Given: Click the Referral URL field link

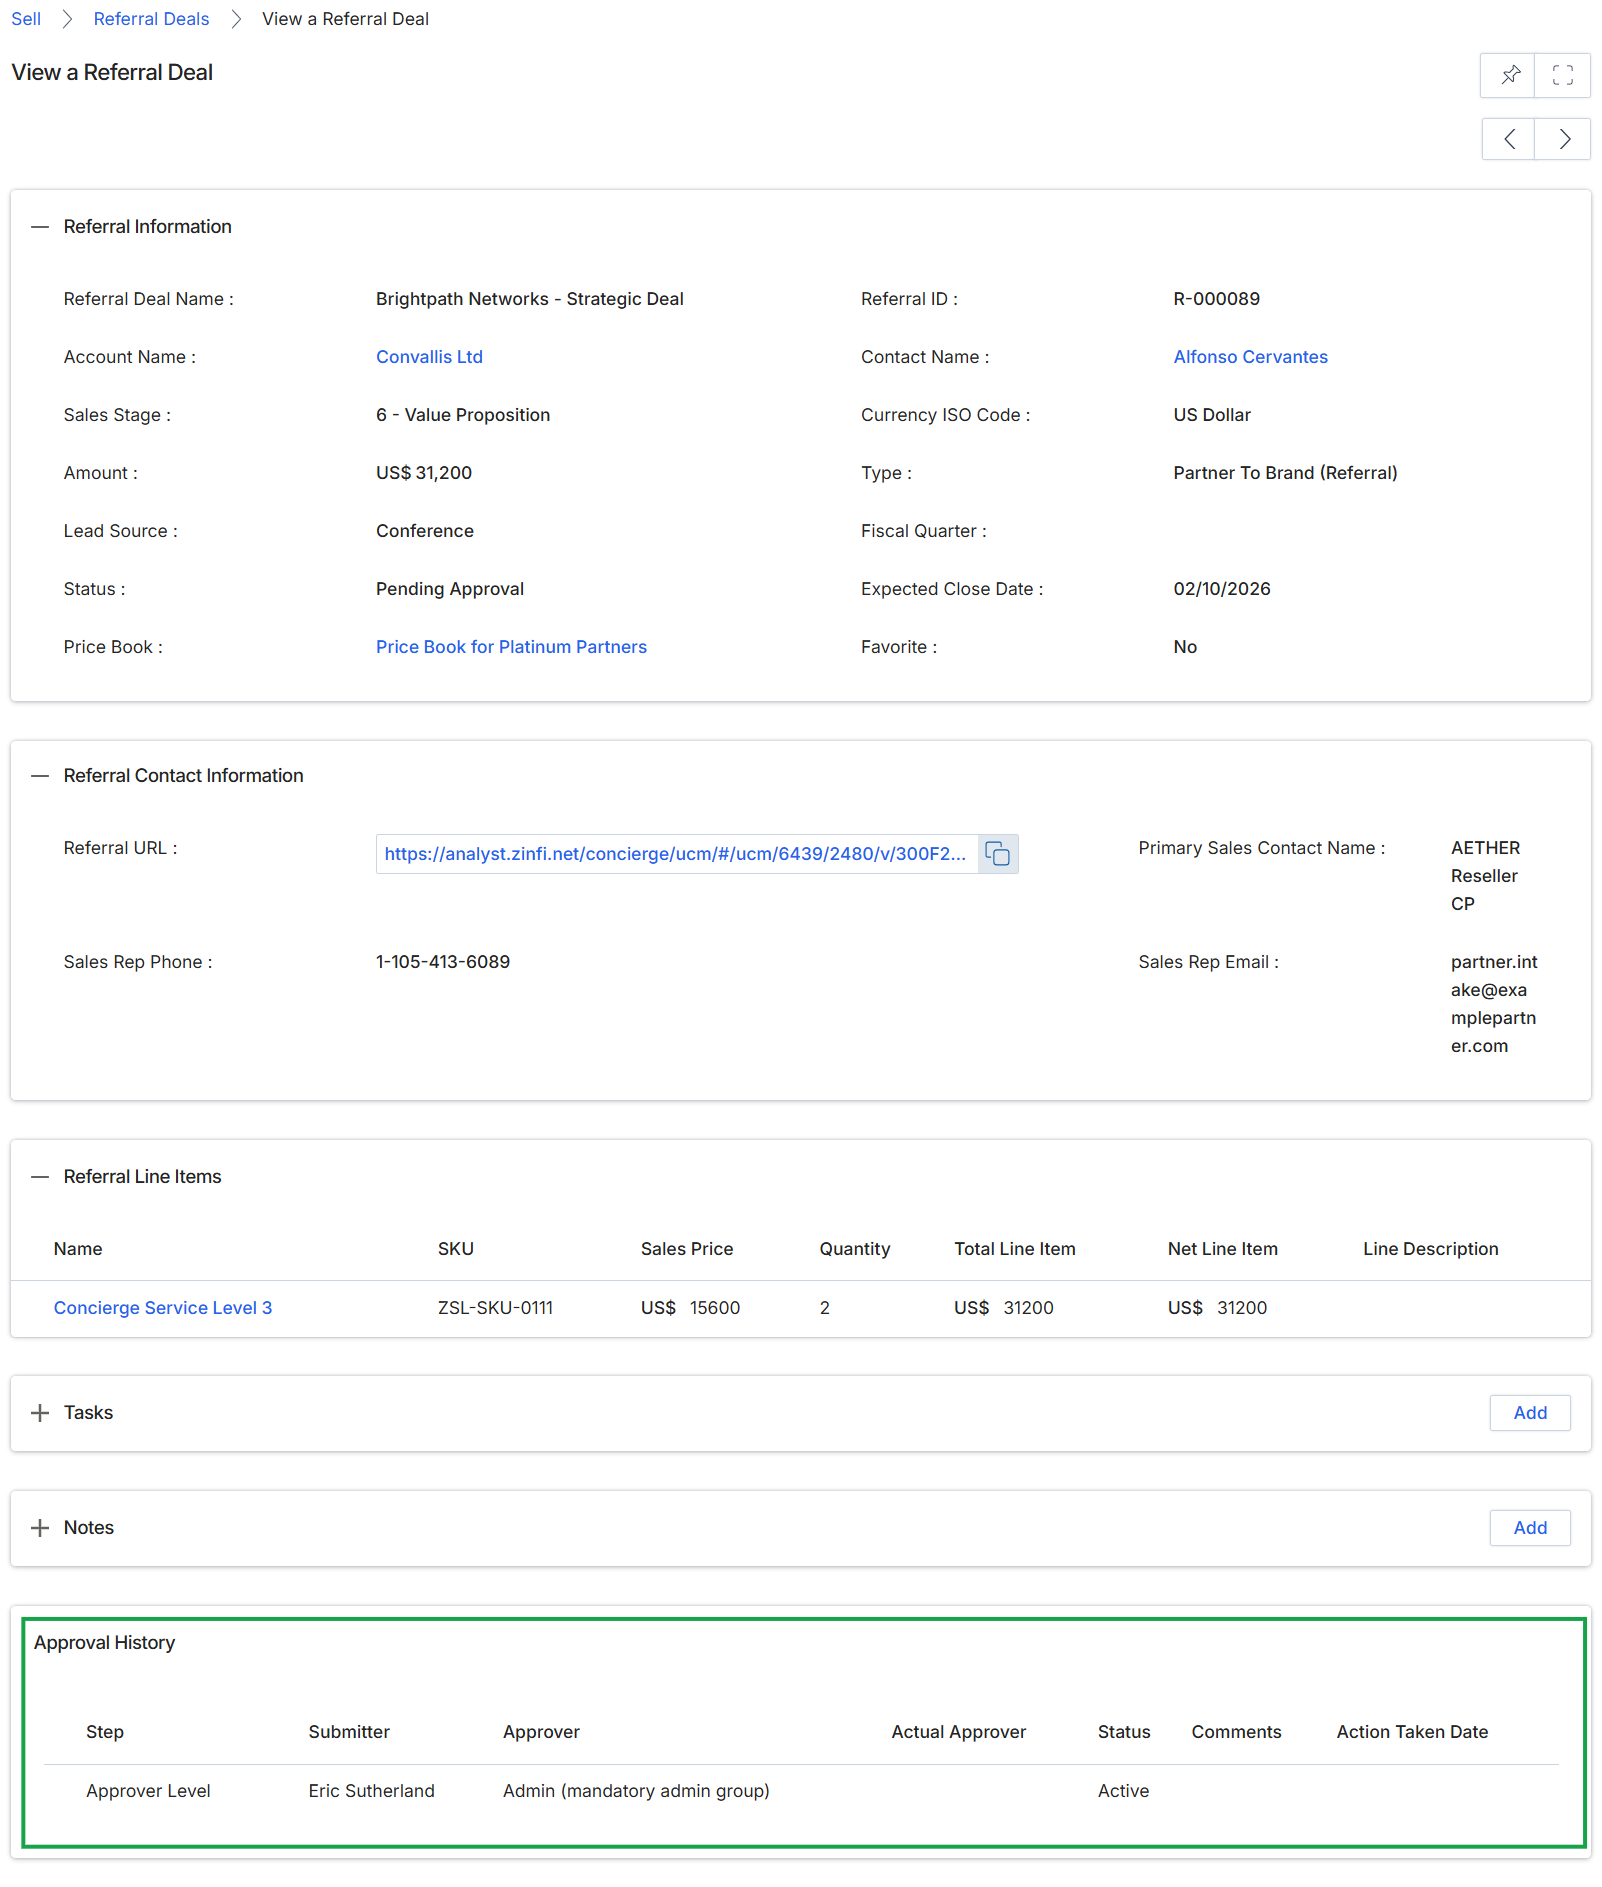Looking at the screenshot, I should coord(675,854).
